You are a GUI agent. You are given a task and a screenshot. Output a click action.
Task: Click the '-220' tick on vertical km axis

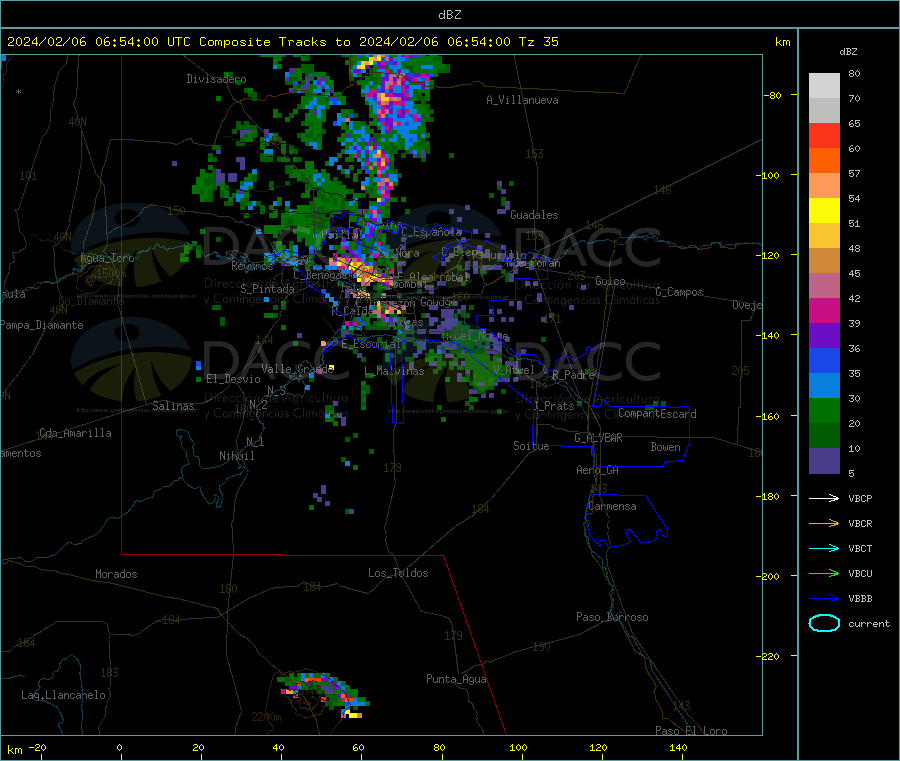[768, 656]
